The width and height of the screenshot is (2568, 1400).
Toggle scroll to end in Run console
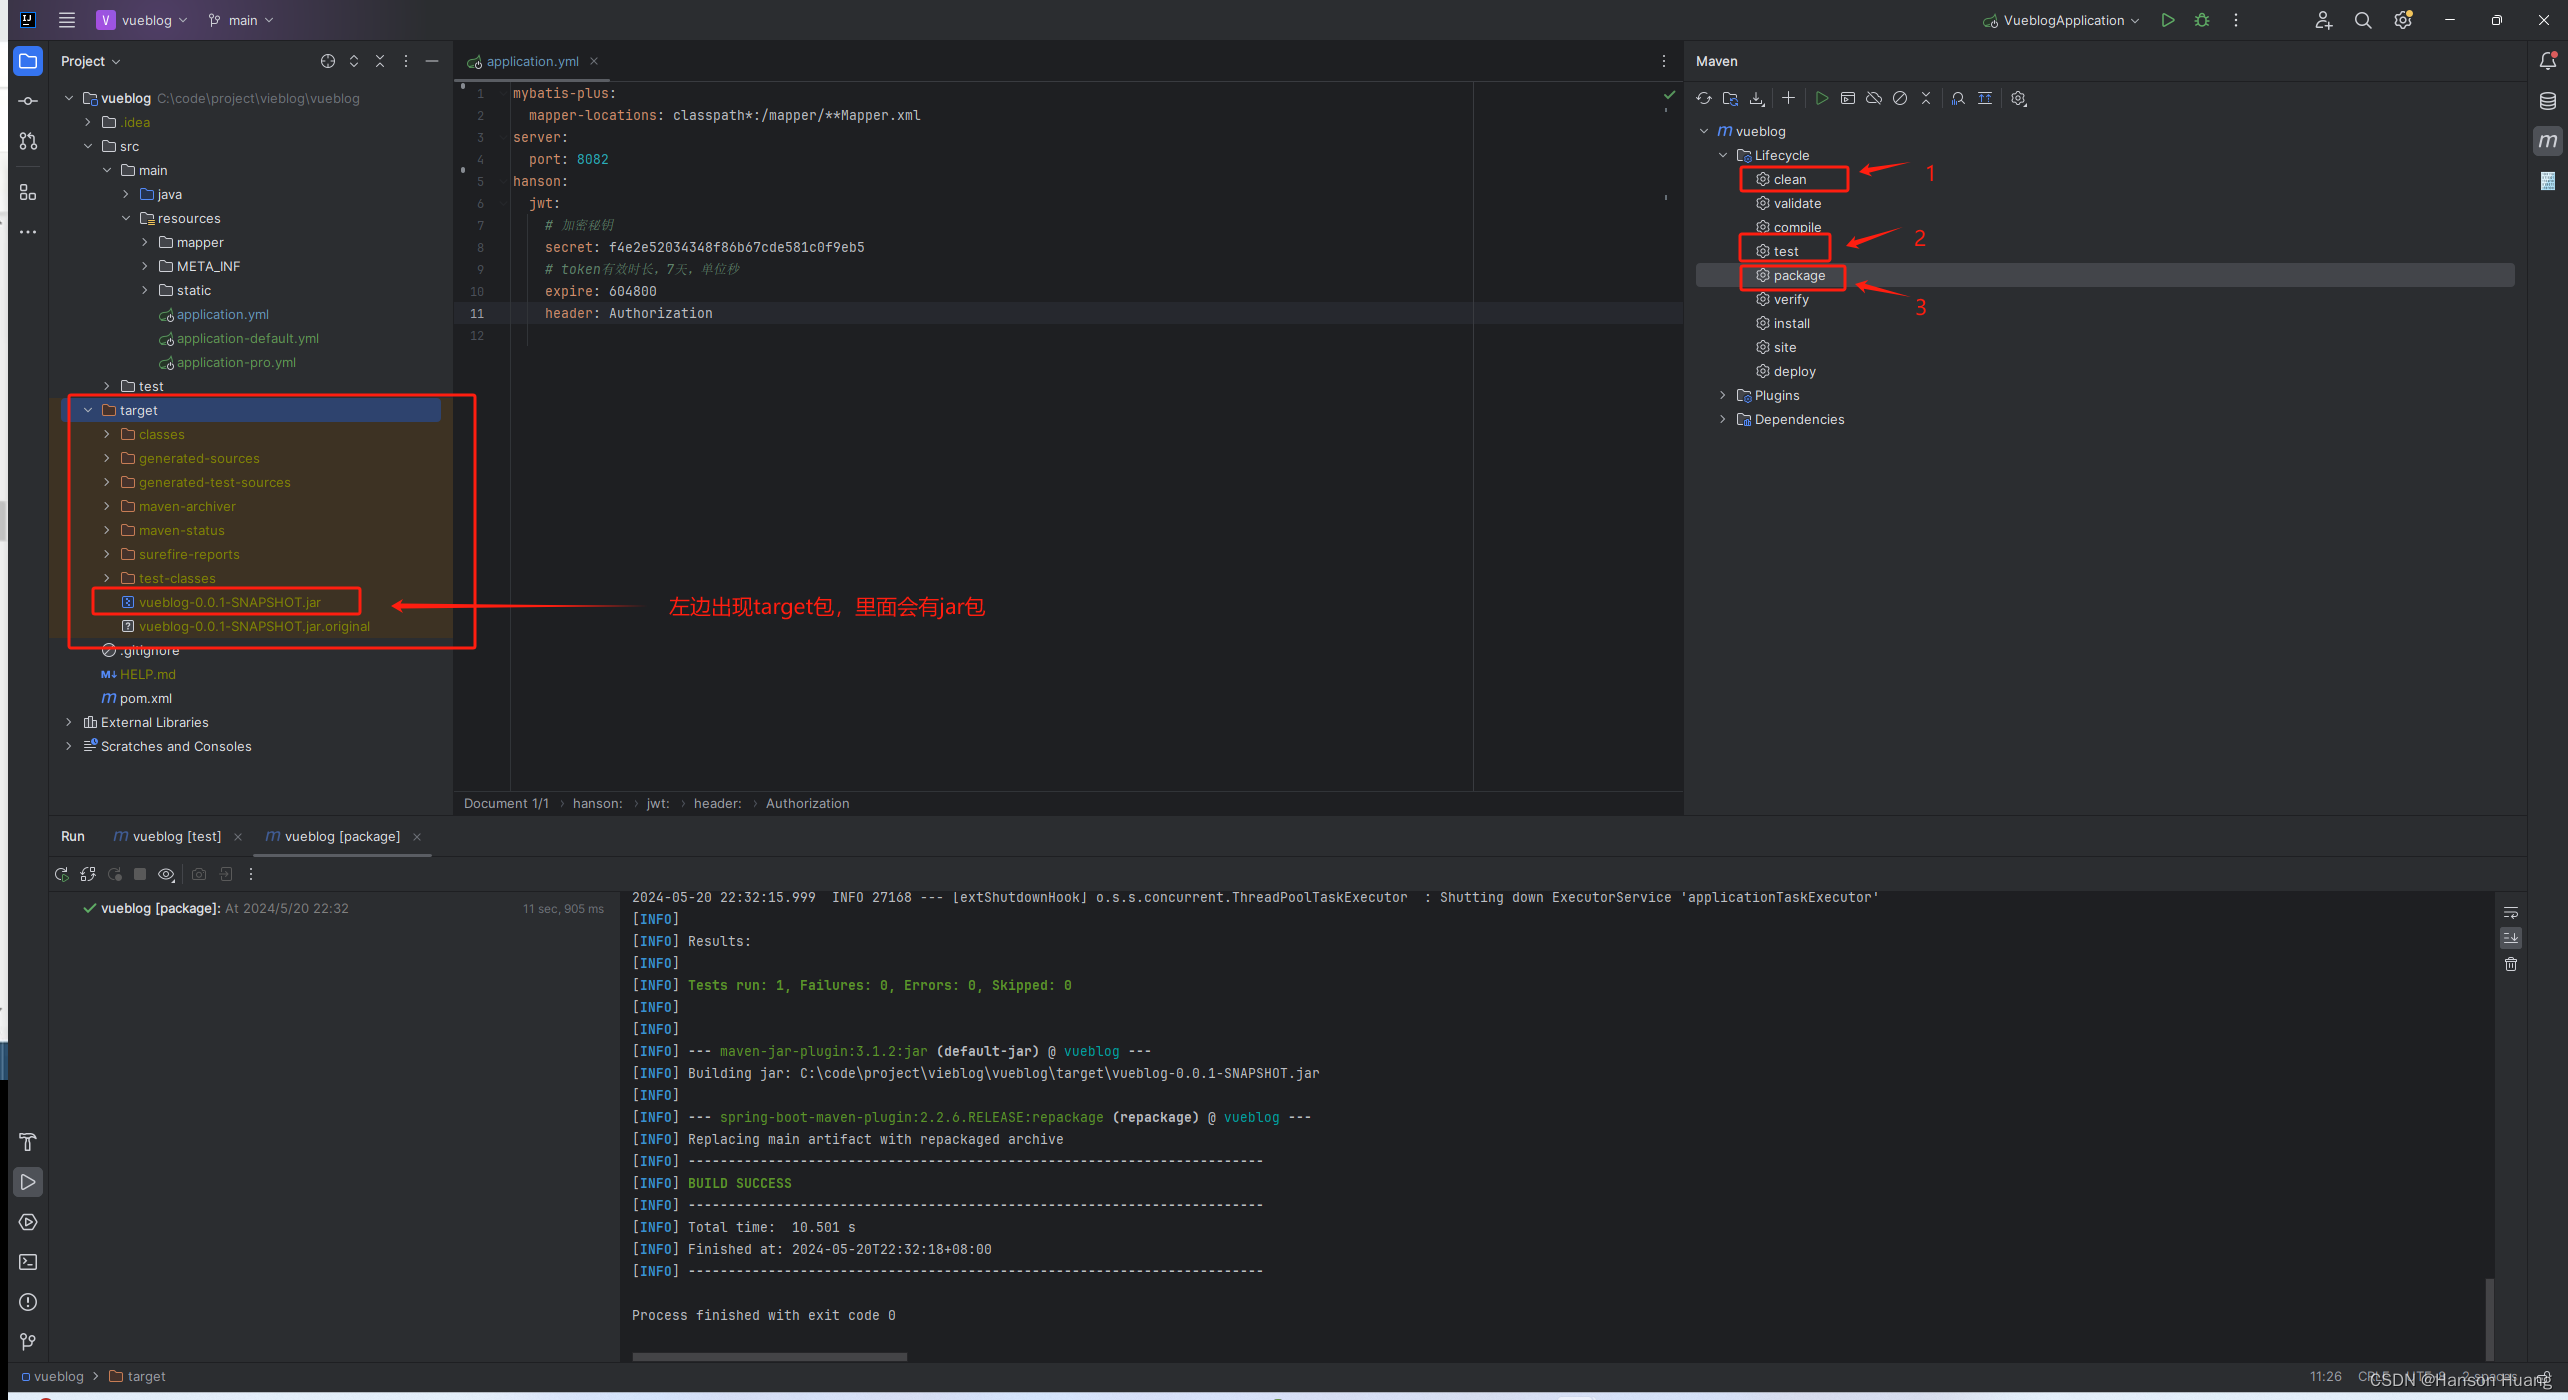(x=2511, y=938)
